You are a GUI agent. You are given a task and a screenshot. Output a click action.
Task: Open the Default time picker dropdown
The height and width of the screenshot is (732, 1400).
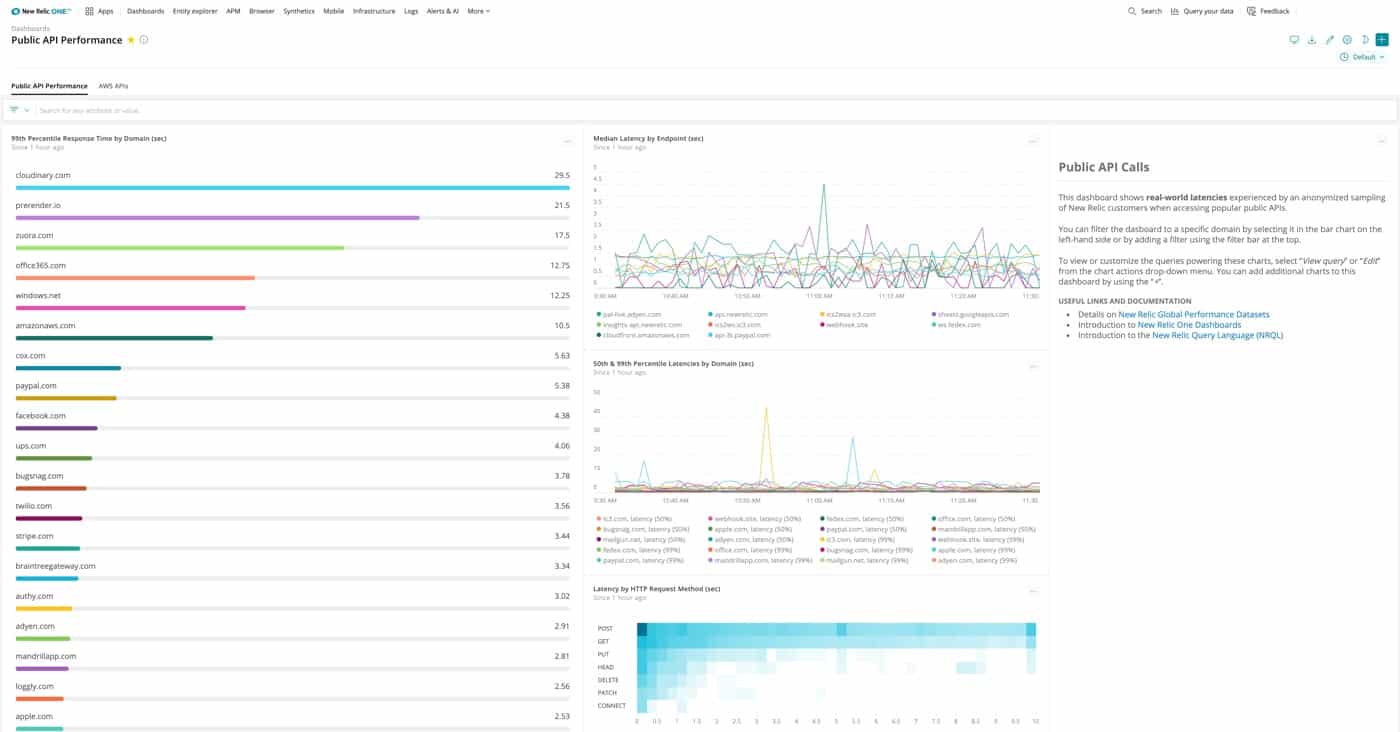[1363, 57]
